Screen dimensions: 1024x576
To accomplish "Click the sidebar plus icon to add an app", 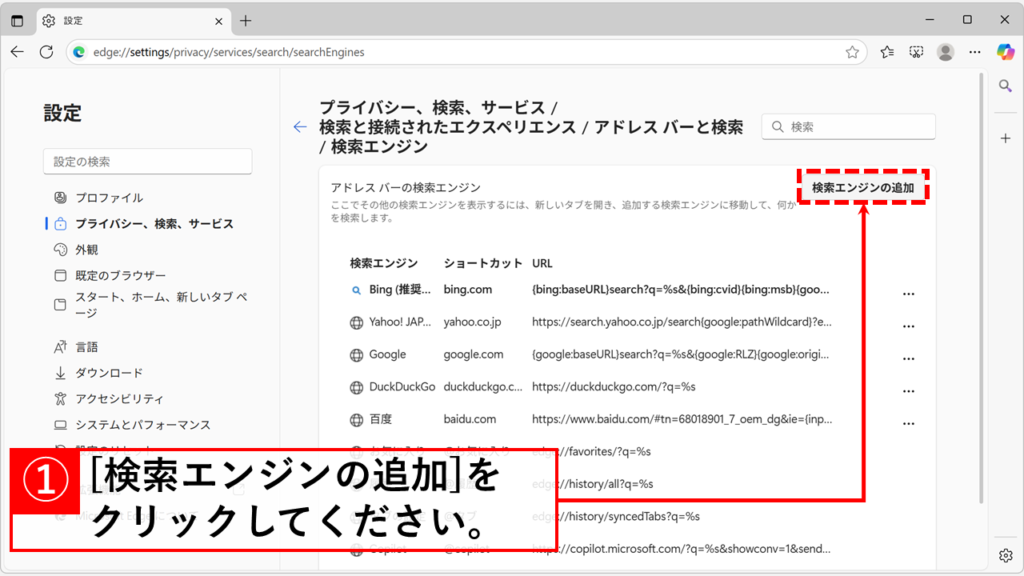I will (x=1005, y=138).
